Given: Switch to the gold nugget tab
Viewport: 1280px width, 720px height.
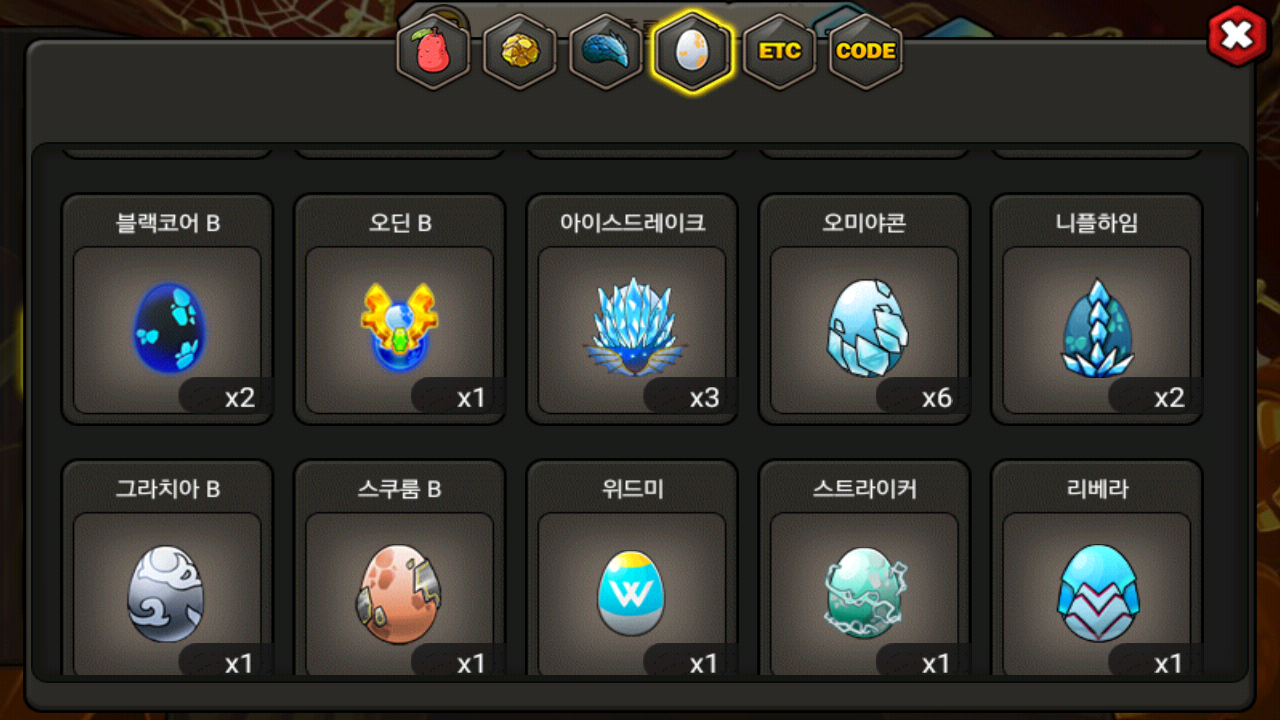Looking at the screenshot, I should tap(520, 51).
